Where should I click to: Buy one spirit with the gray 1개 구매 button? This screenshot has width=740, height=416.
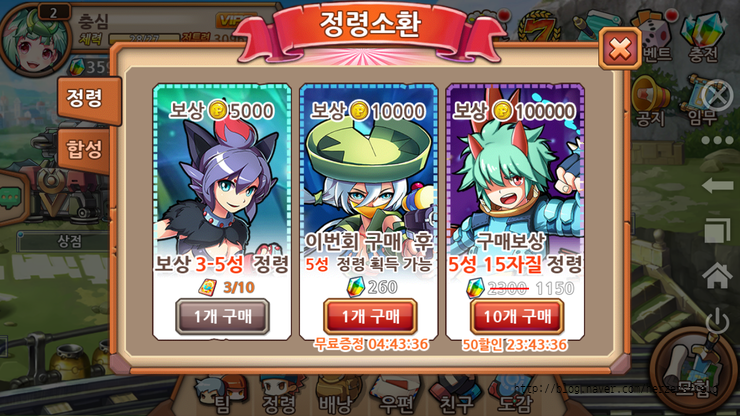222,316
